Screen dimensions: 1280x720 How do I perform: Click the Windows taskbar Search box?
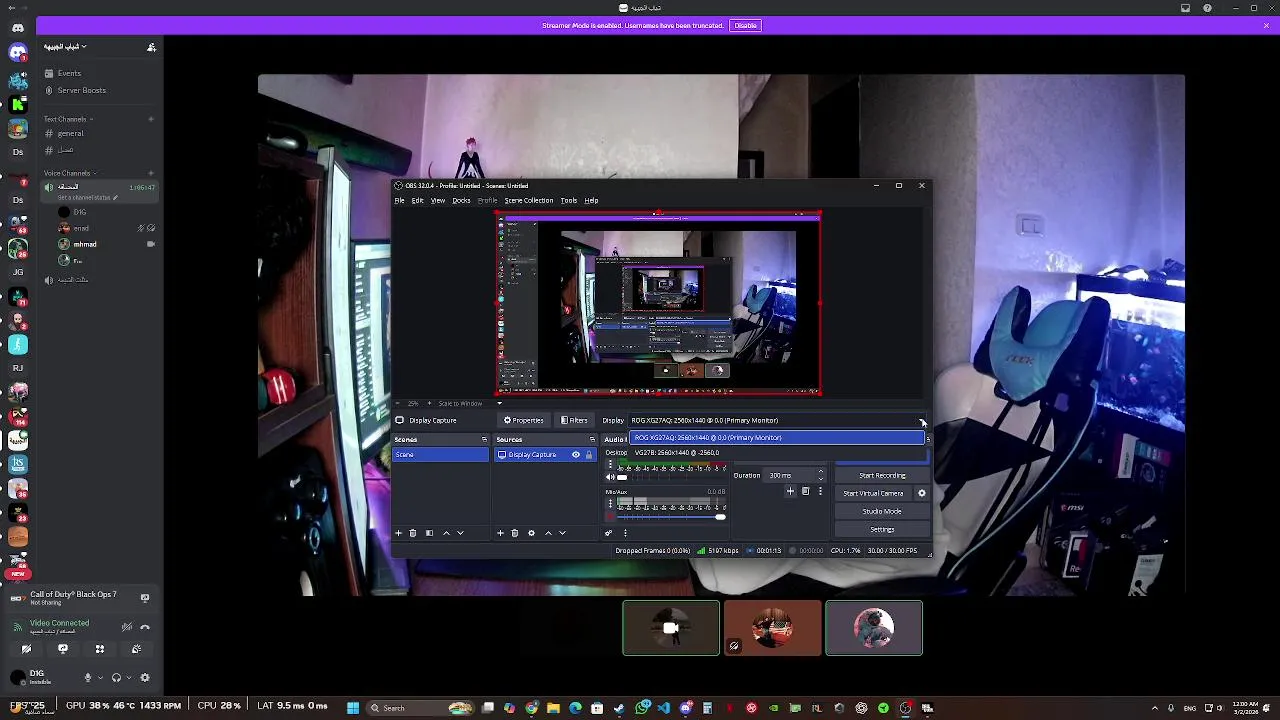pos(418,708)
